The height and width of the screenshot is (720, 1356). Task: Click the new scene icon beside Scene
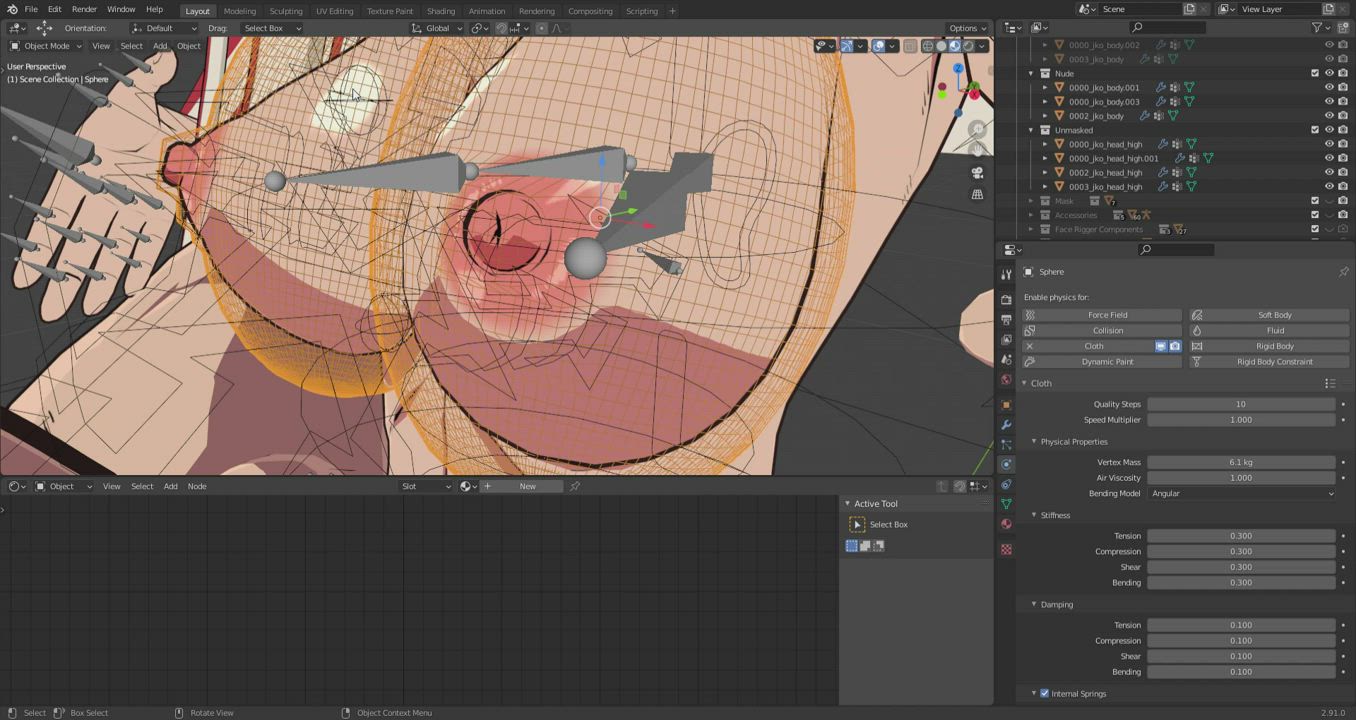1189,9
